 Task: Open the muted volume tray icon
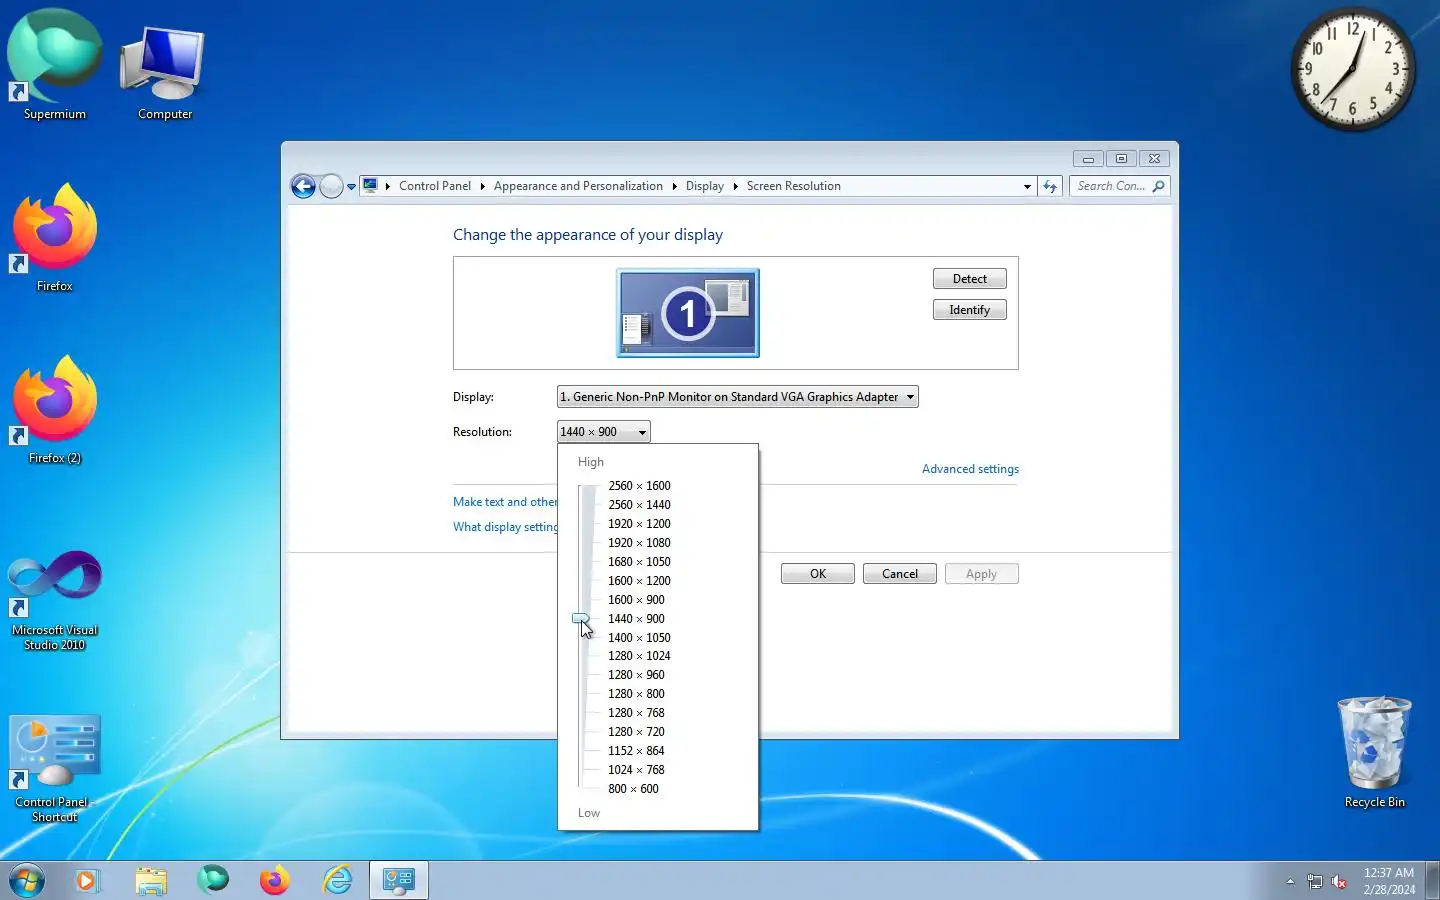1339,881
